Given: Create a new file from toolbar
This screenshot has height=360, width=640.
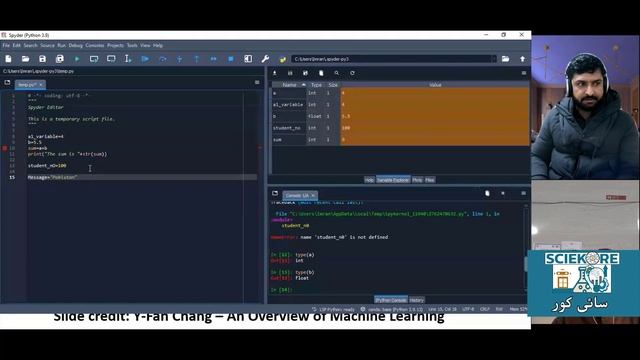Looking at the screenshot, I should [8, 59].
